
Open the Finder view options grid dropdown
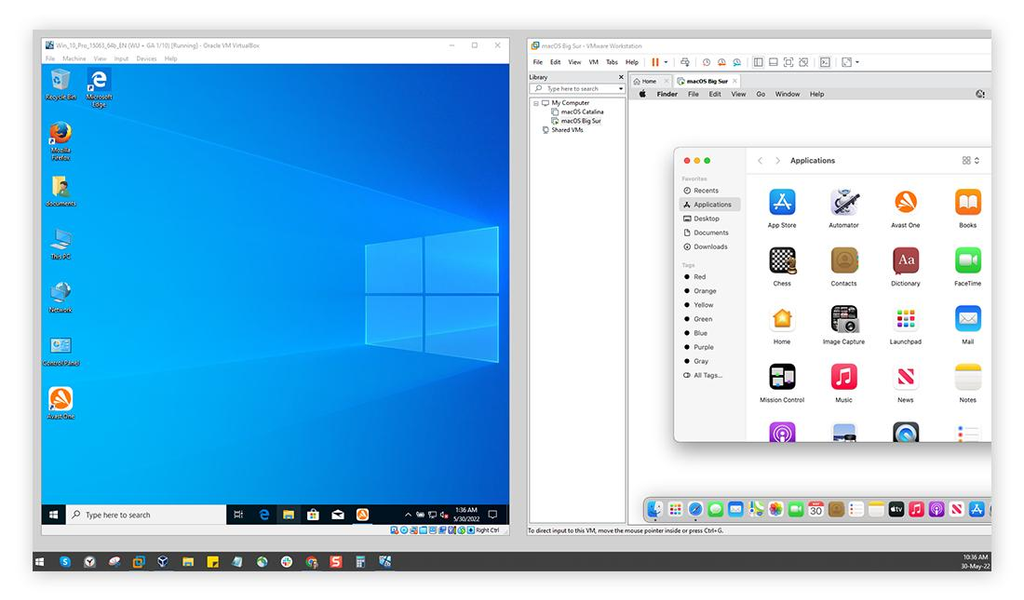click(x=970, y=161)
